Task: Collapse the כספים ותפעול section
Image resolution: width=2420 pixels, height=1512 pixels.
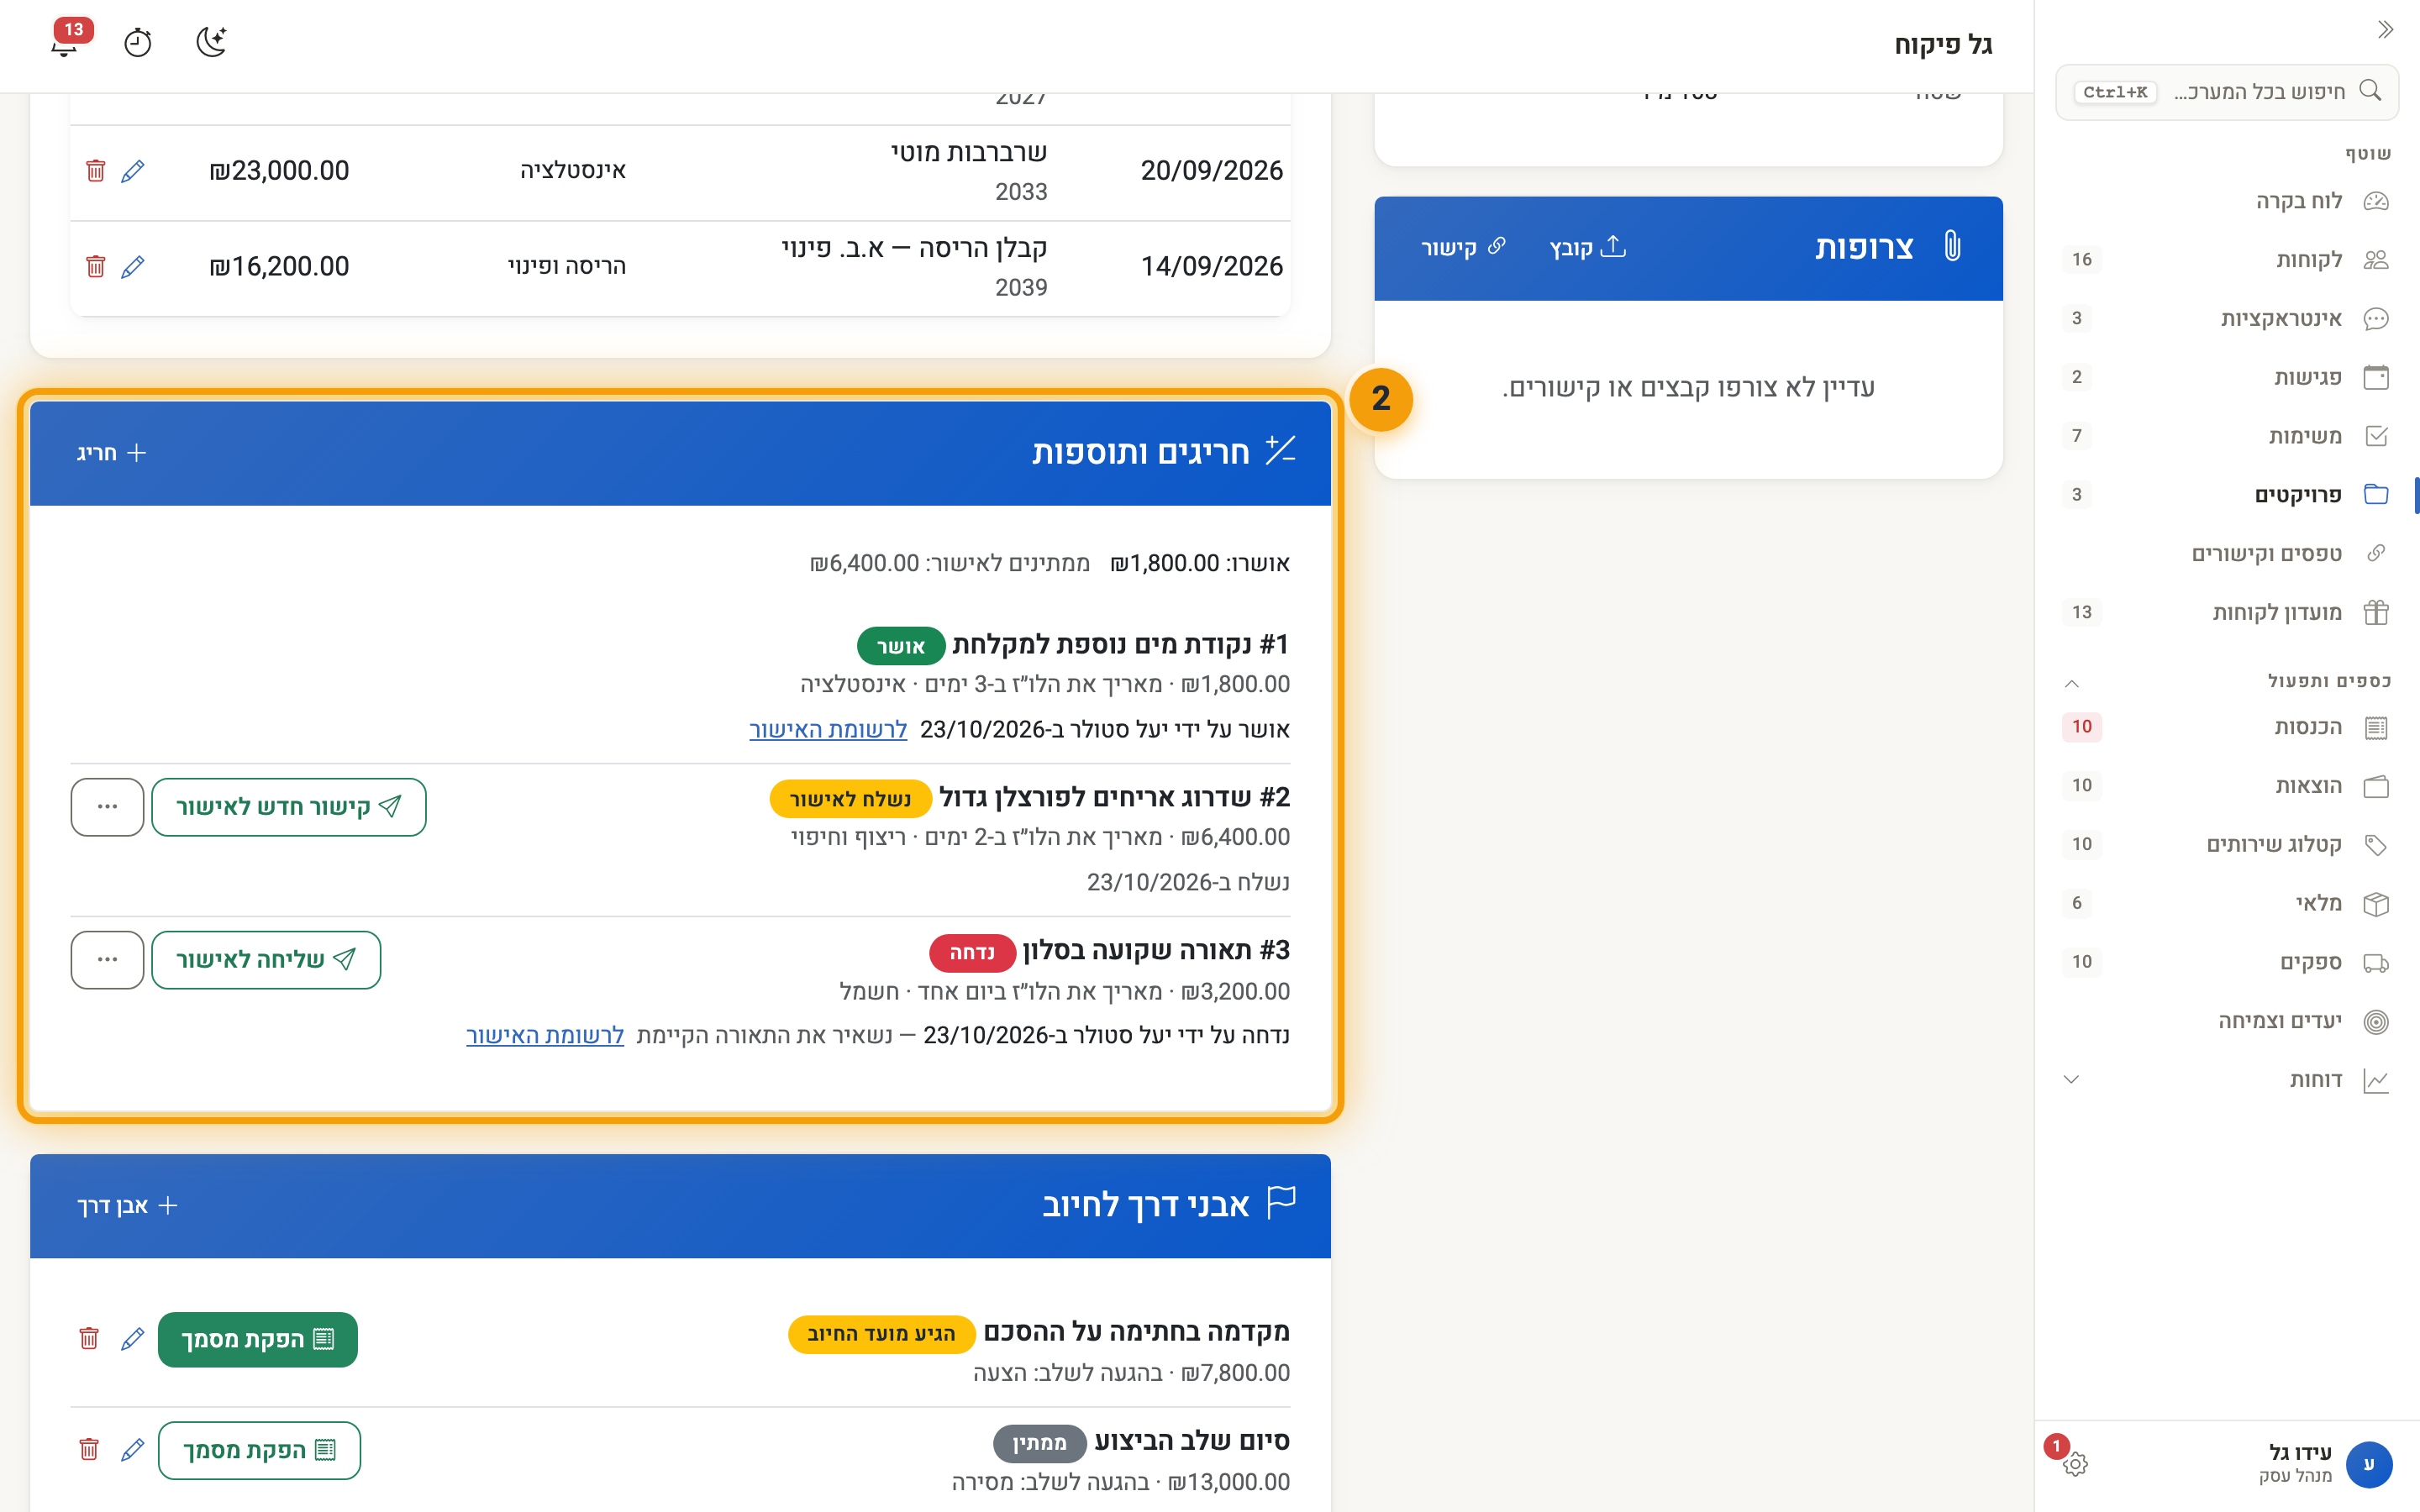Action: click(2072, 683)
